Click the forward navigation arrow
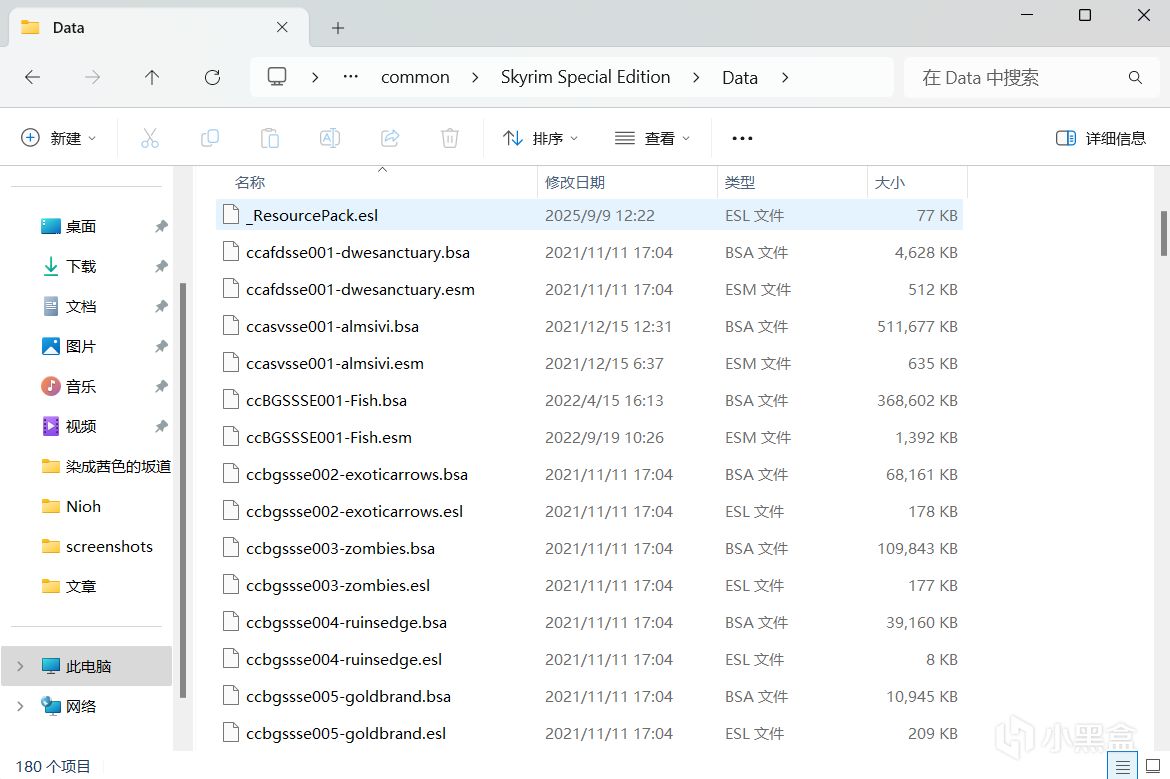The height and width of the screenshot is (779, 1170). click(93, 77)
